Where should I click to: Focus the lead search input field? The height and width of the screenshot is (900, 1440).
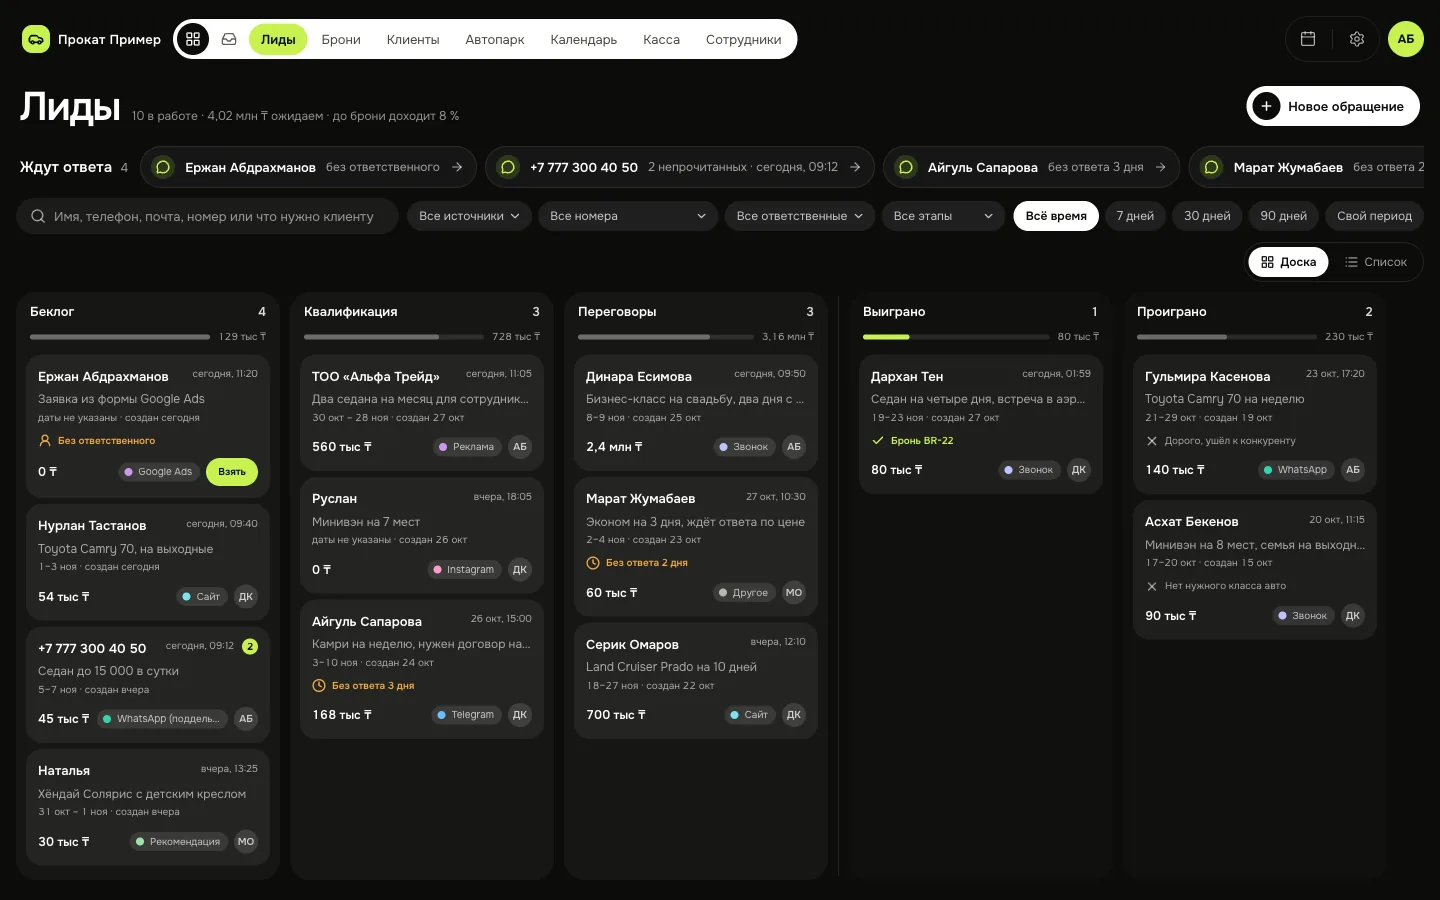tap(208, 216)
